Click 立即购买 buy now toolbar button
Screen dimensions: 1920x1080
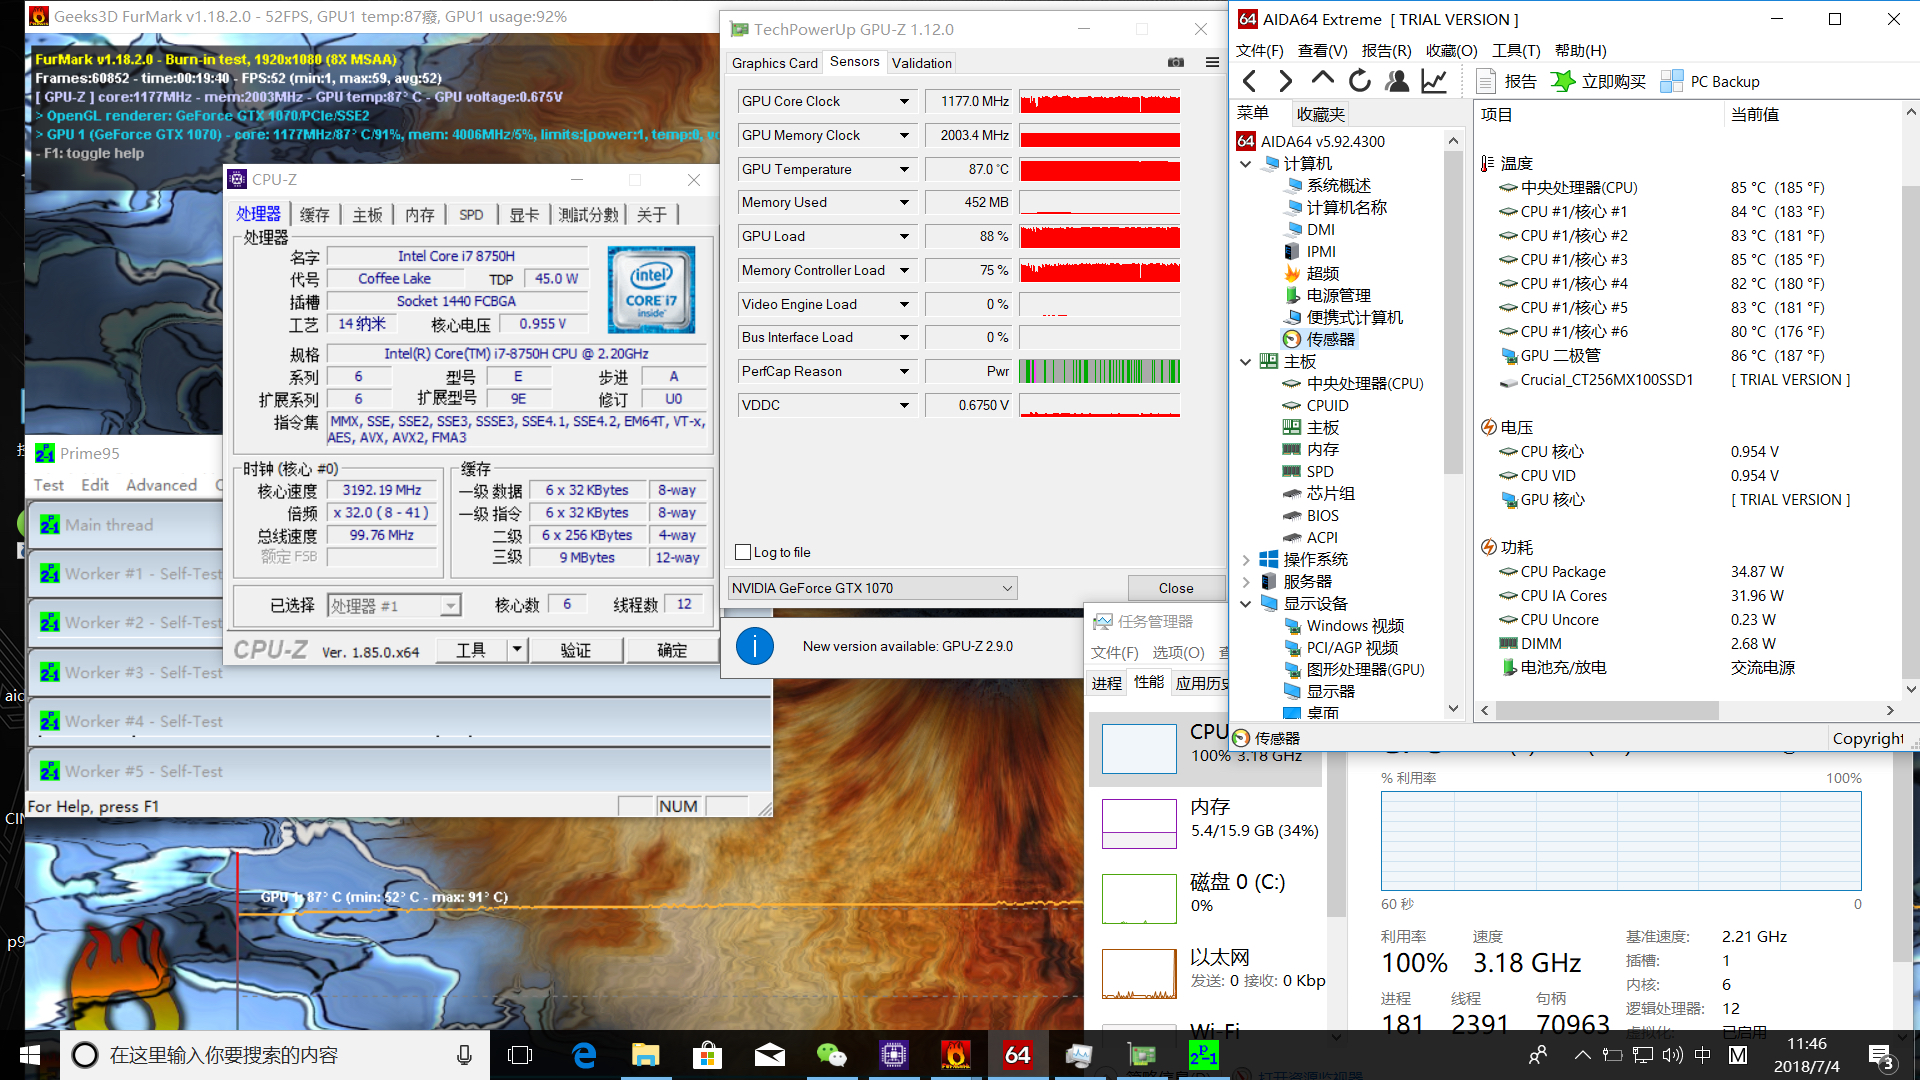point(1598,81)
